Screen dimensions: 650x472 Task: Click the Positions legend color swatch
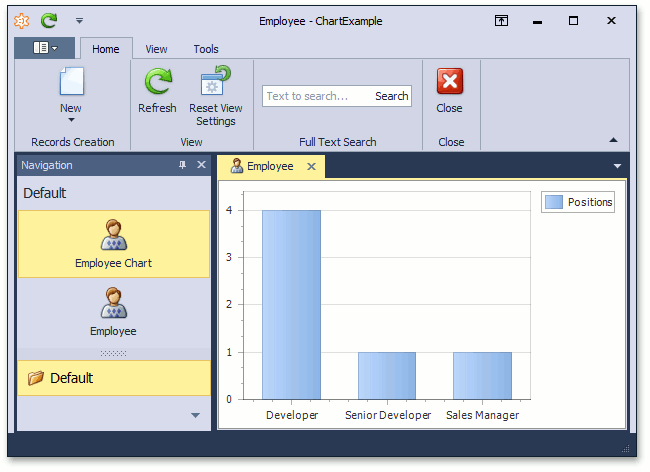pos(554,202)
